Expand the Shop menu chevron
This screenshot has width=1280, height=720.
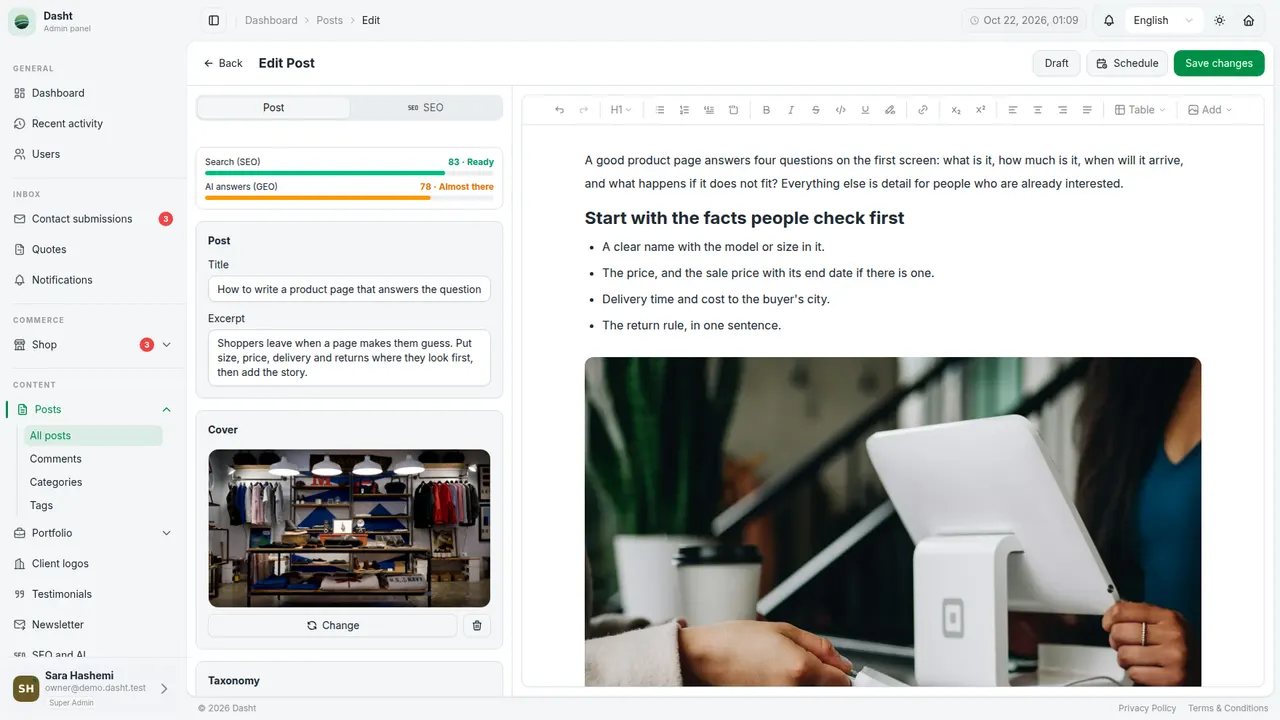166,345
